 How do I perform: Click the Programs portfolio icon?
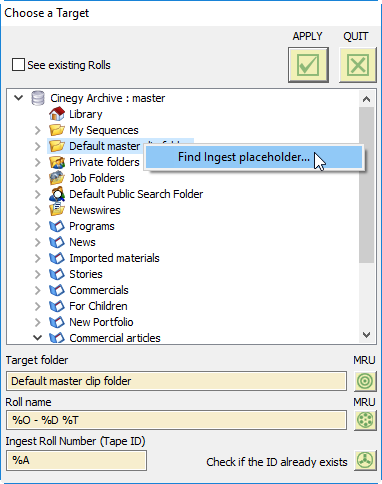(57, 226)
